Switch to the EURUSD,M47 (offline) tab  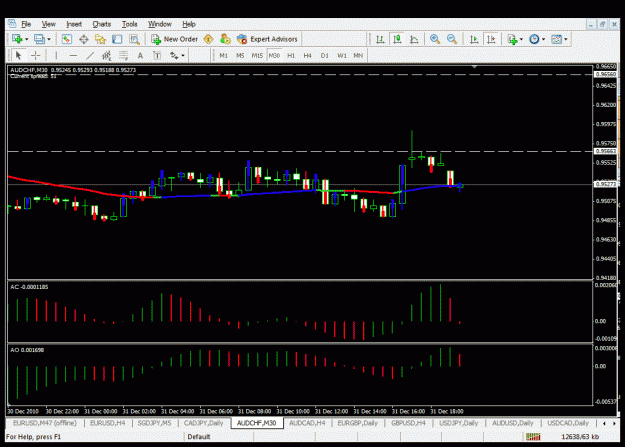point(45,423)
